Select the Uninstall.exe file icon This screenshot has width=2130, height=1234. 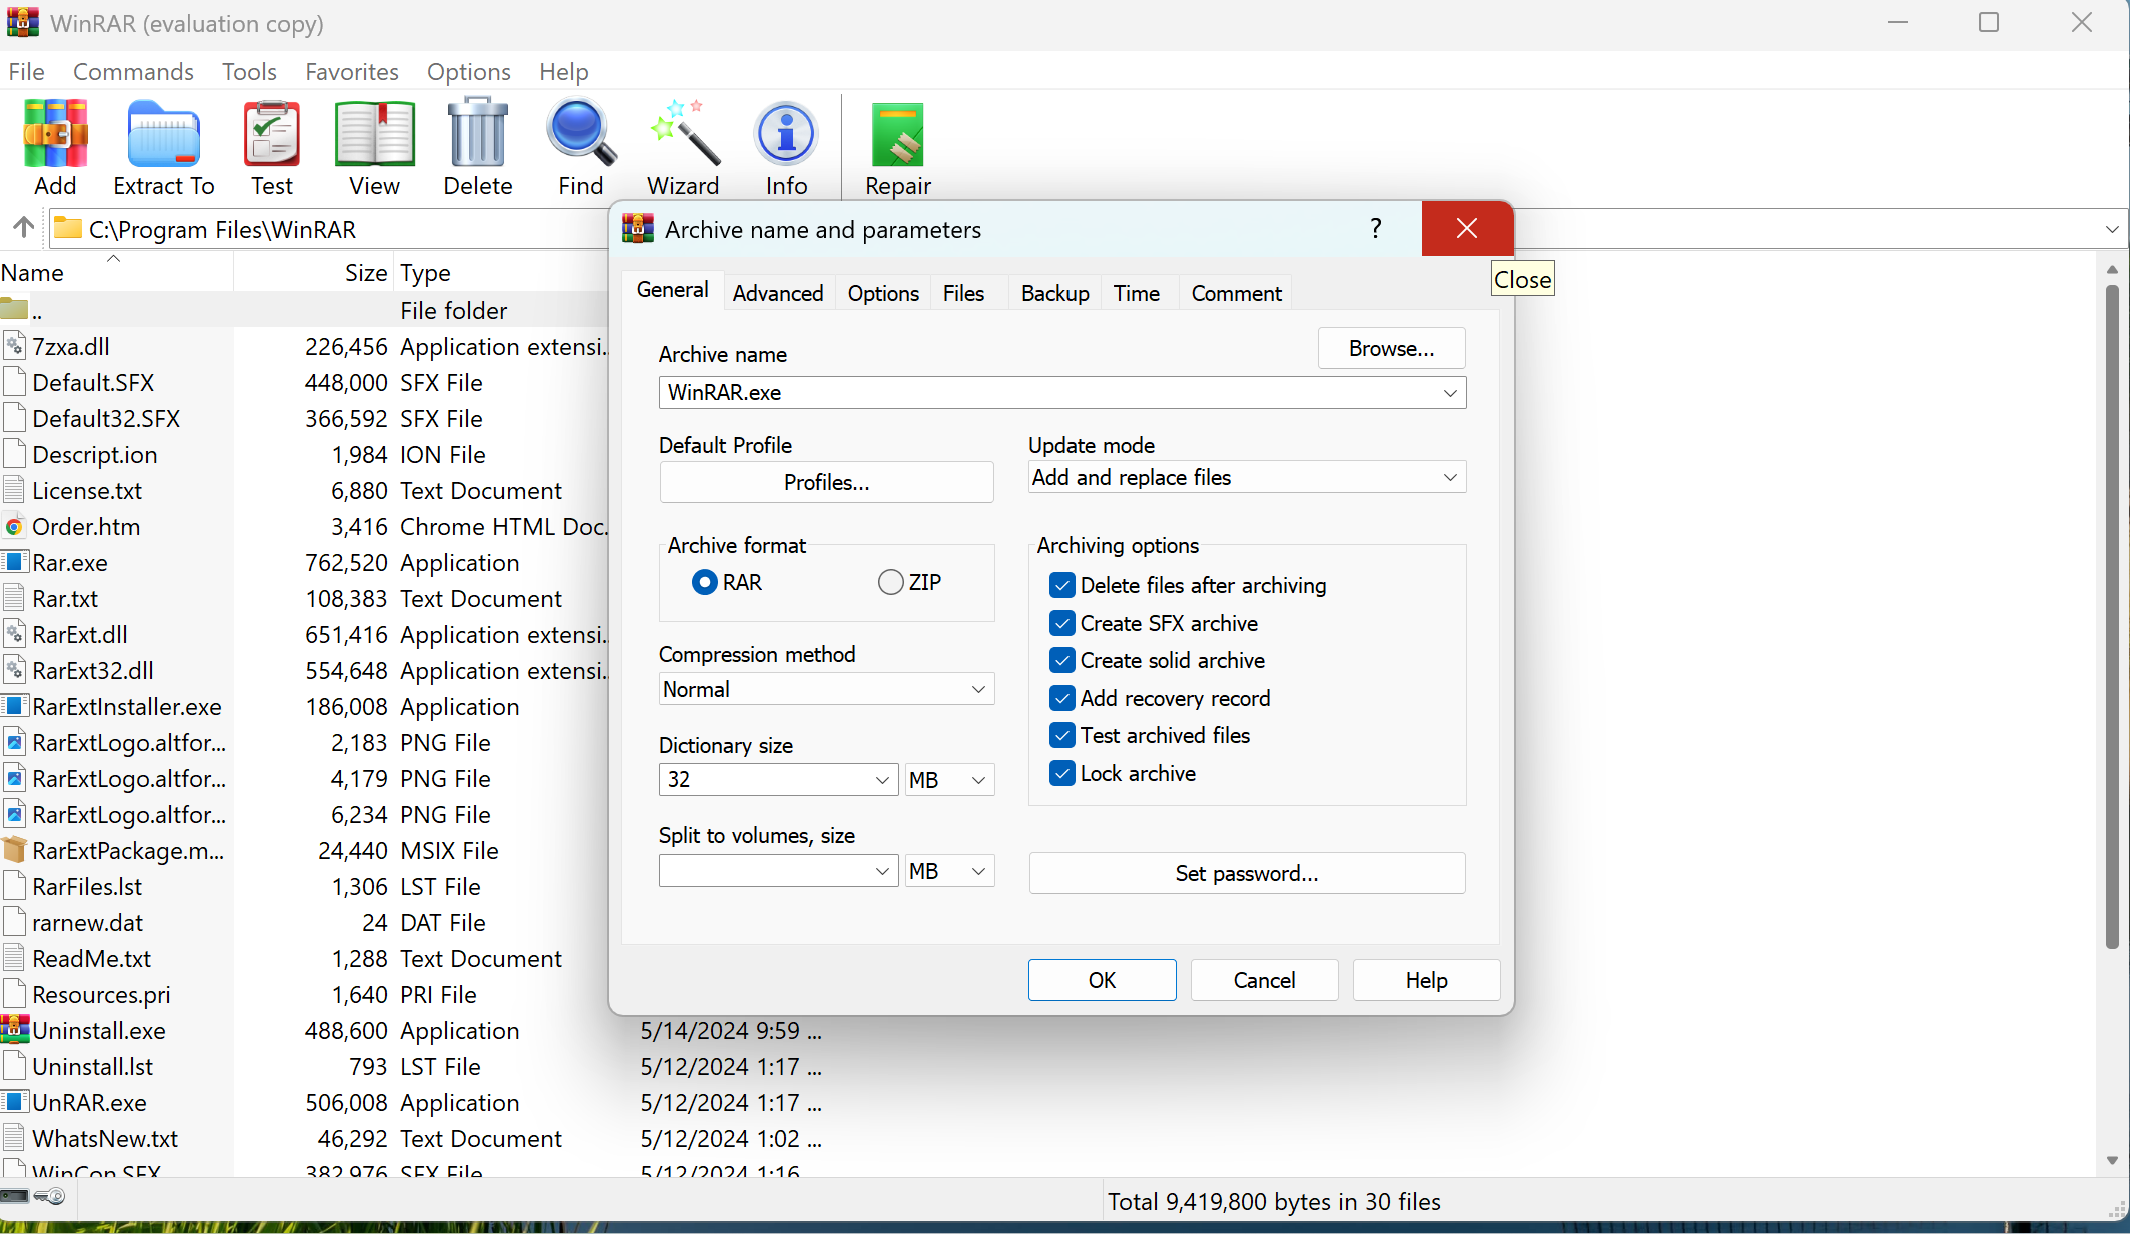coord(15,1029)
